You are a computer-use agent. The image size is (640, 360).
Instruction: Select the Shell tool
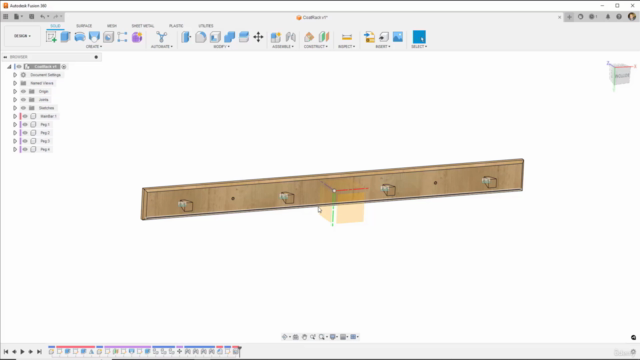pyautogui.click(x=215, y=37)
